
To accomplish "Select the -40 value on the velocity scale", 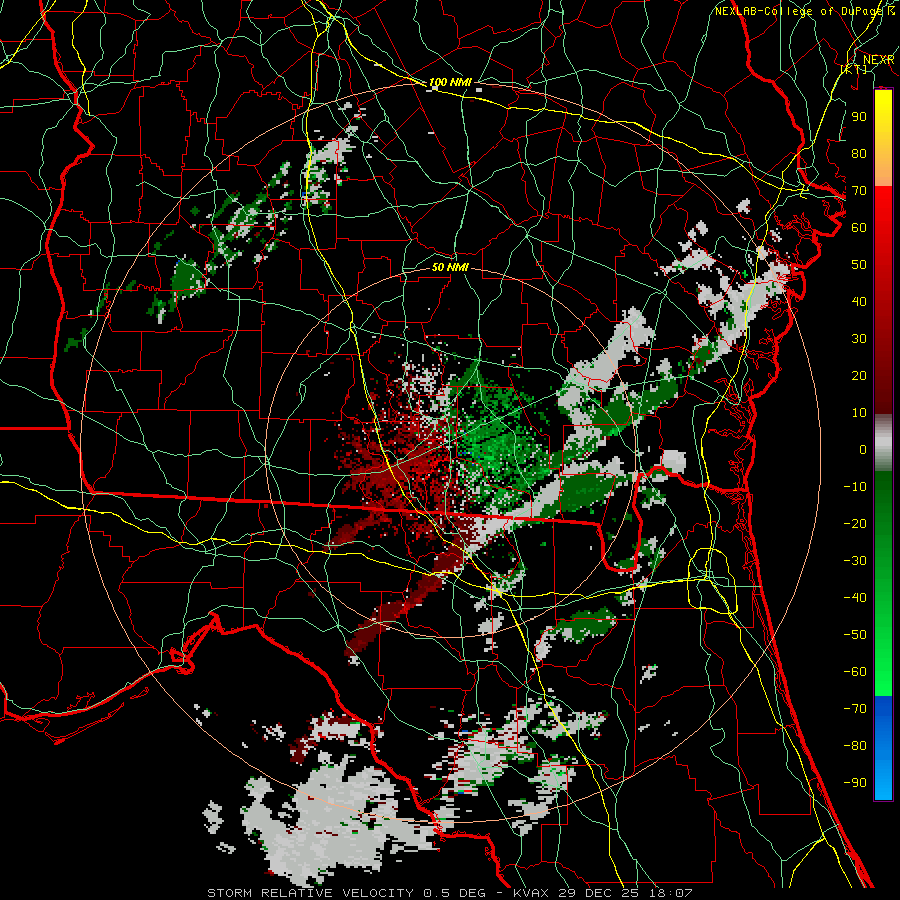I will pos(855,598).
